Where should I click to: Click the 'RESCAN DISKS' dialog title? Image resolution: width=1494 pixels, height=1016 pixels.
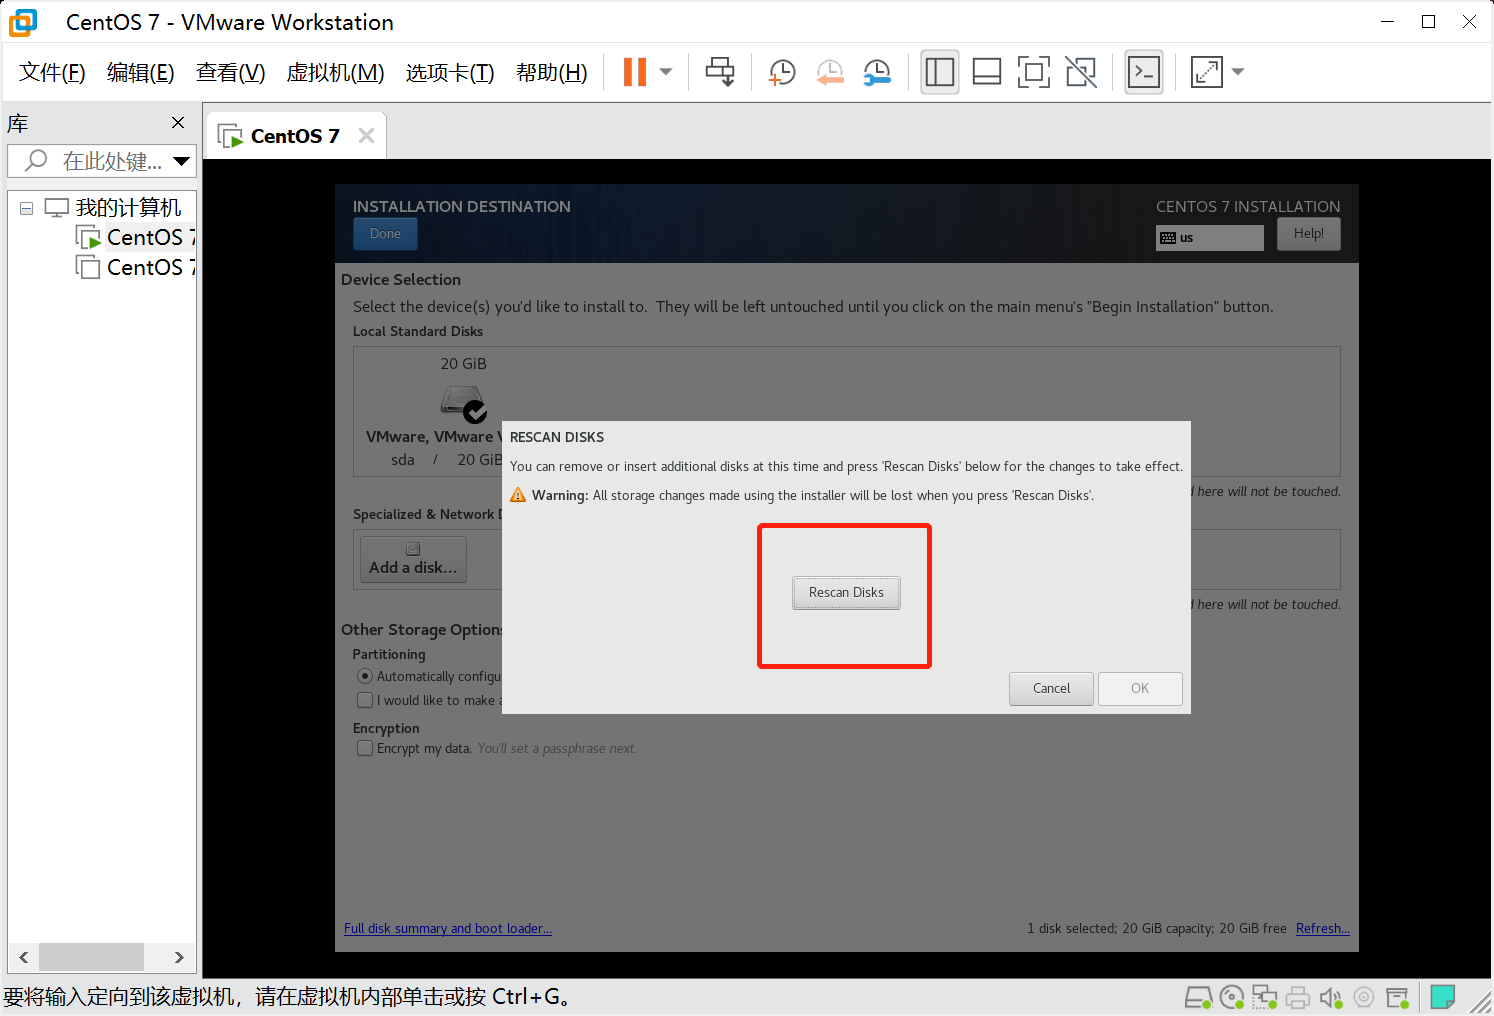click(x=557, y=438)
